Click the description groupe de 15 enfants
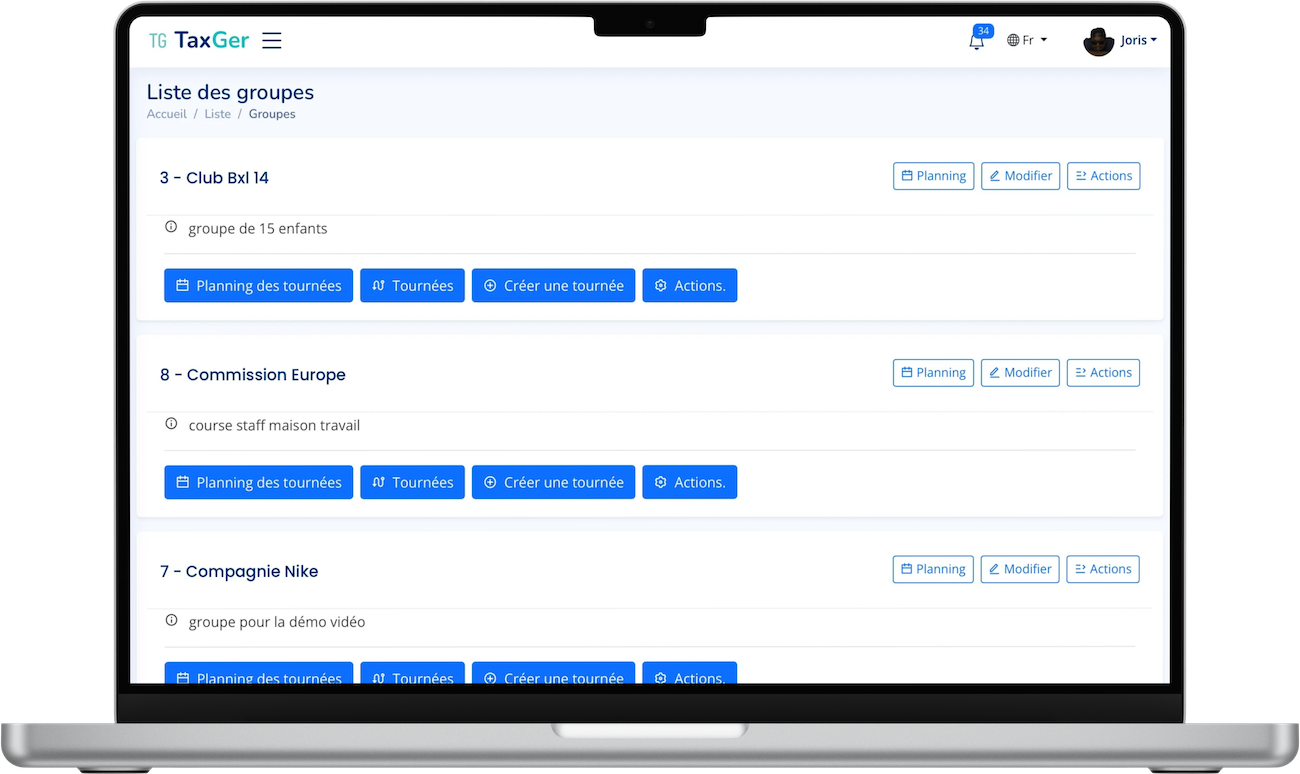Viewport: 1300px width, 774px height. 258,228
